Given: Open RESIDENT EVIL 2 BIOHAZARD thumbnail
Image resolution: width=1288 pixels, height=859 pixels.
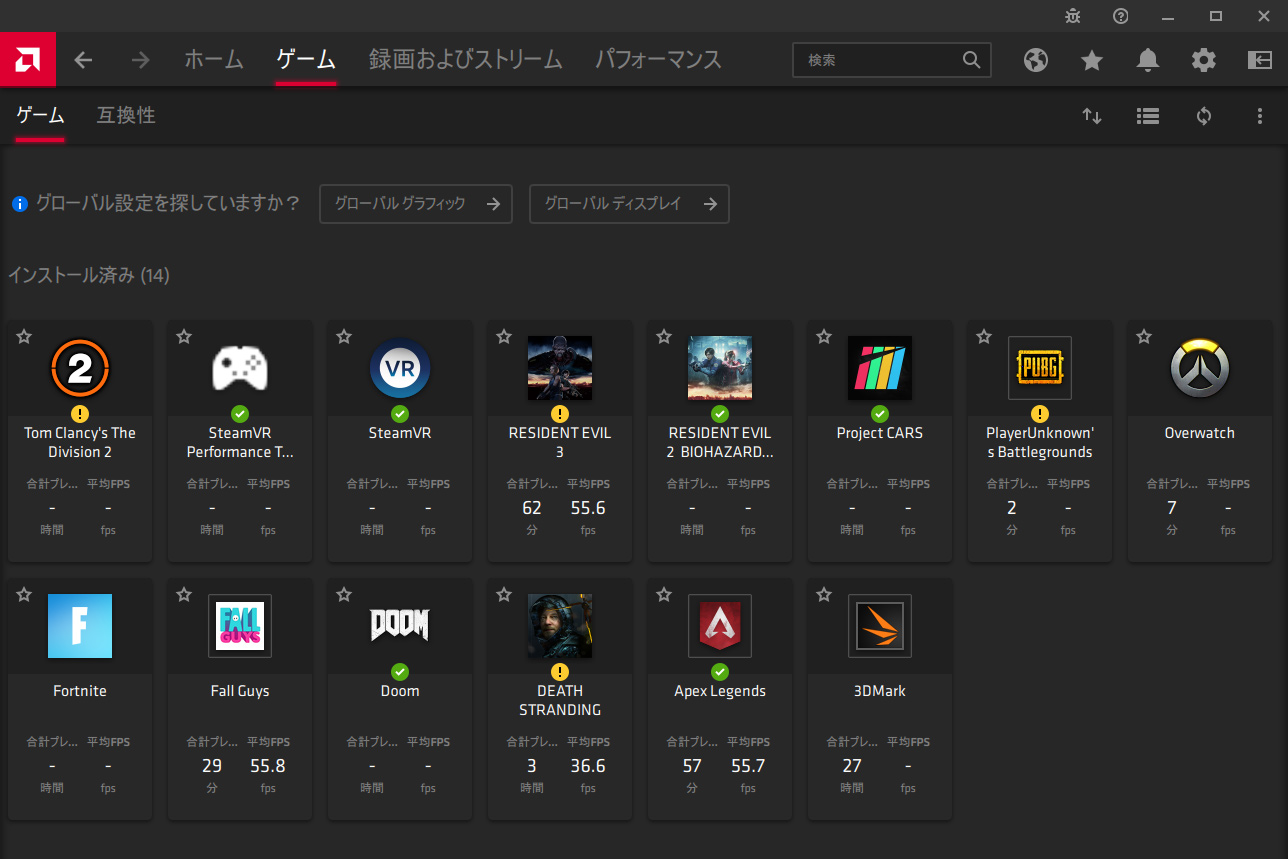Looking at the screenshot, I should tap(720, 368).
